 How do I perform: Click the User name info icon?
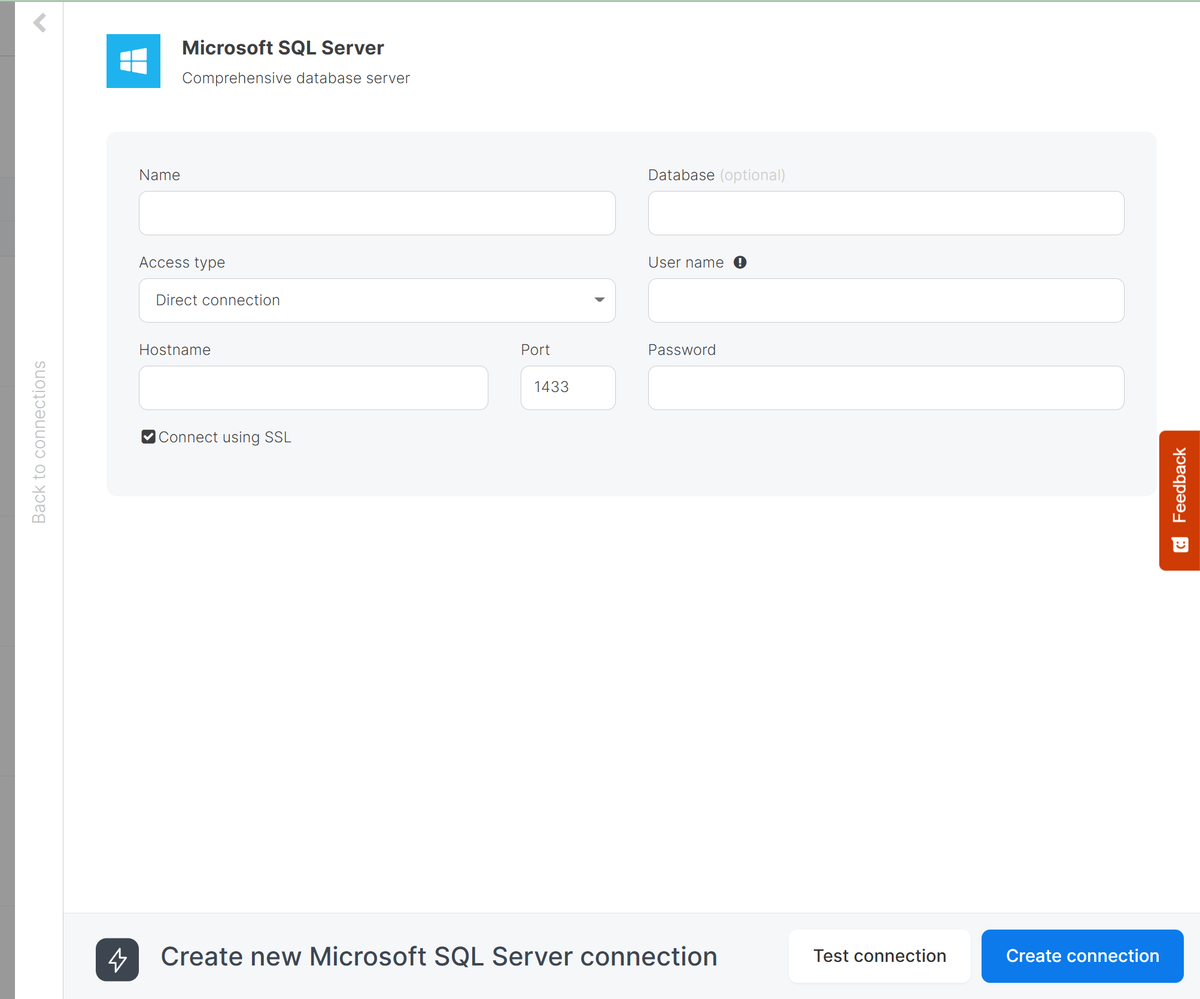coord(740,262)
